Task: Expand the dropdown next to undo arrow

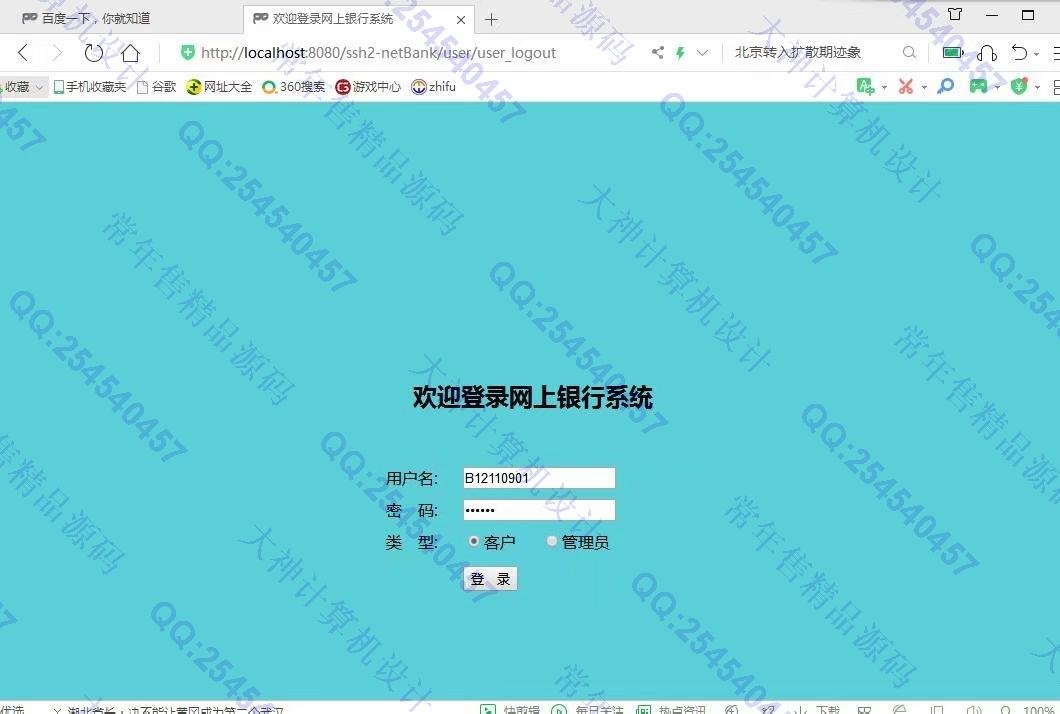Action: [1036, 53]
